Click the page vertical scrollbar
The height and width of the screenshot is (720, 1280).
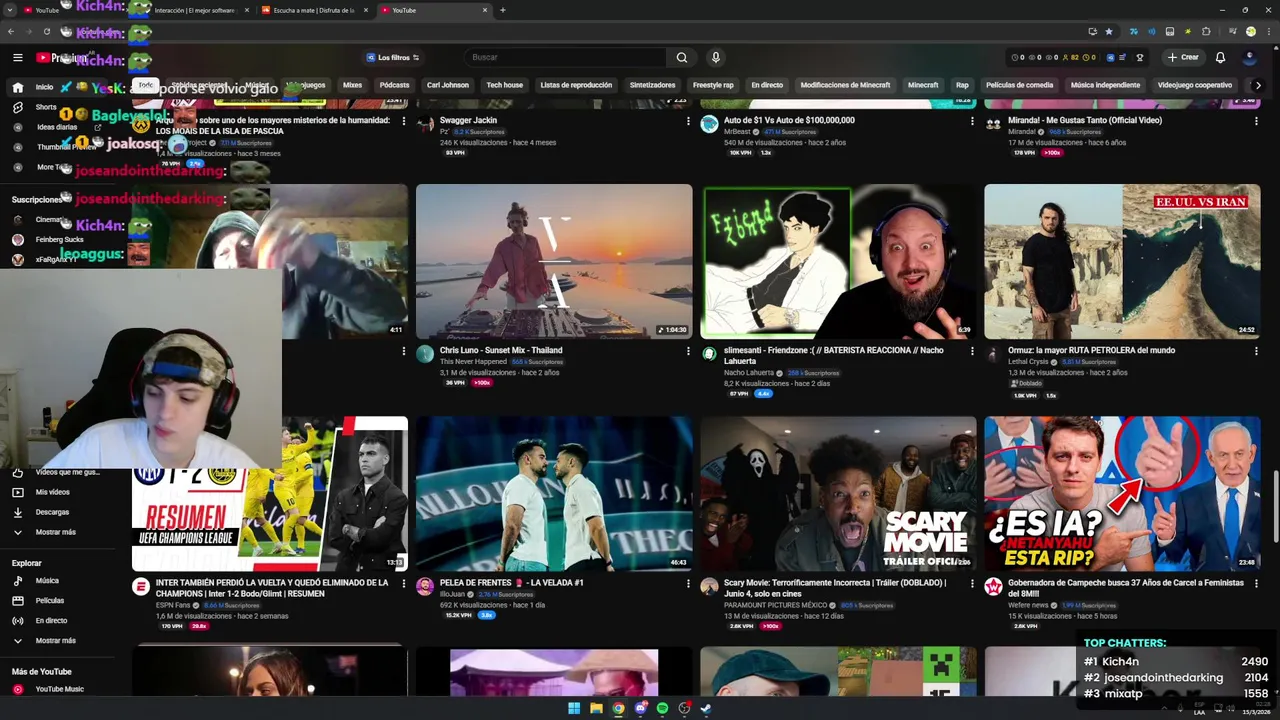pyautogui.click(x=1275, y=508)
